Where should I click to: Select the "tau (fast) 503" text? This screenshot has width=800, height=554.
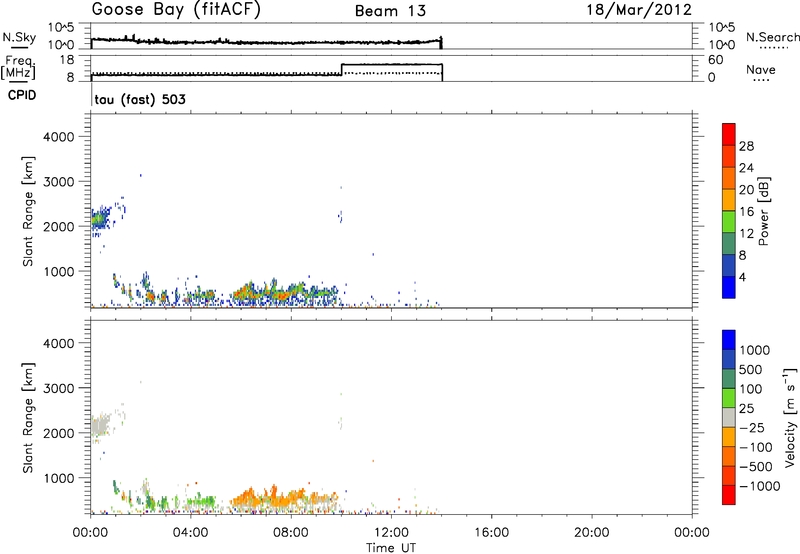click(x=140, y=99)
